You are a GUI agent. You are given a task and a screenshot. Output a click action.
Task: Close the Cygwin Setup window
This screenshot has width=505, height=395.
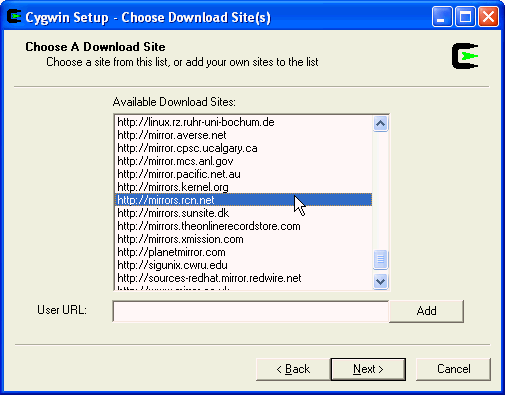488,17
